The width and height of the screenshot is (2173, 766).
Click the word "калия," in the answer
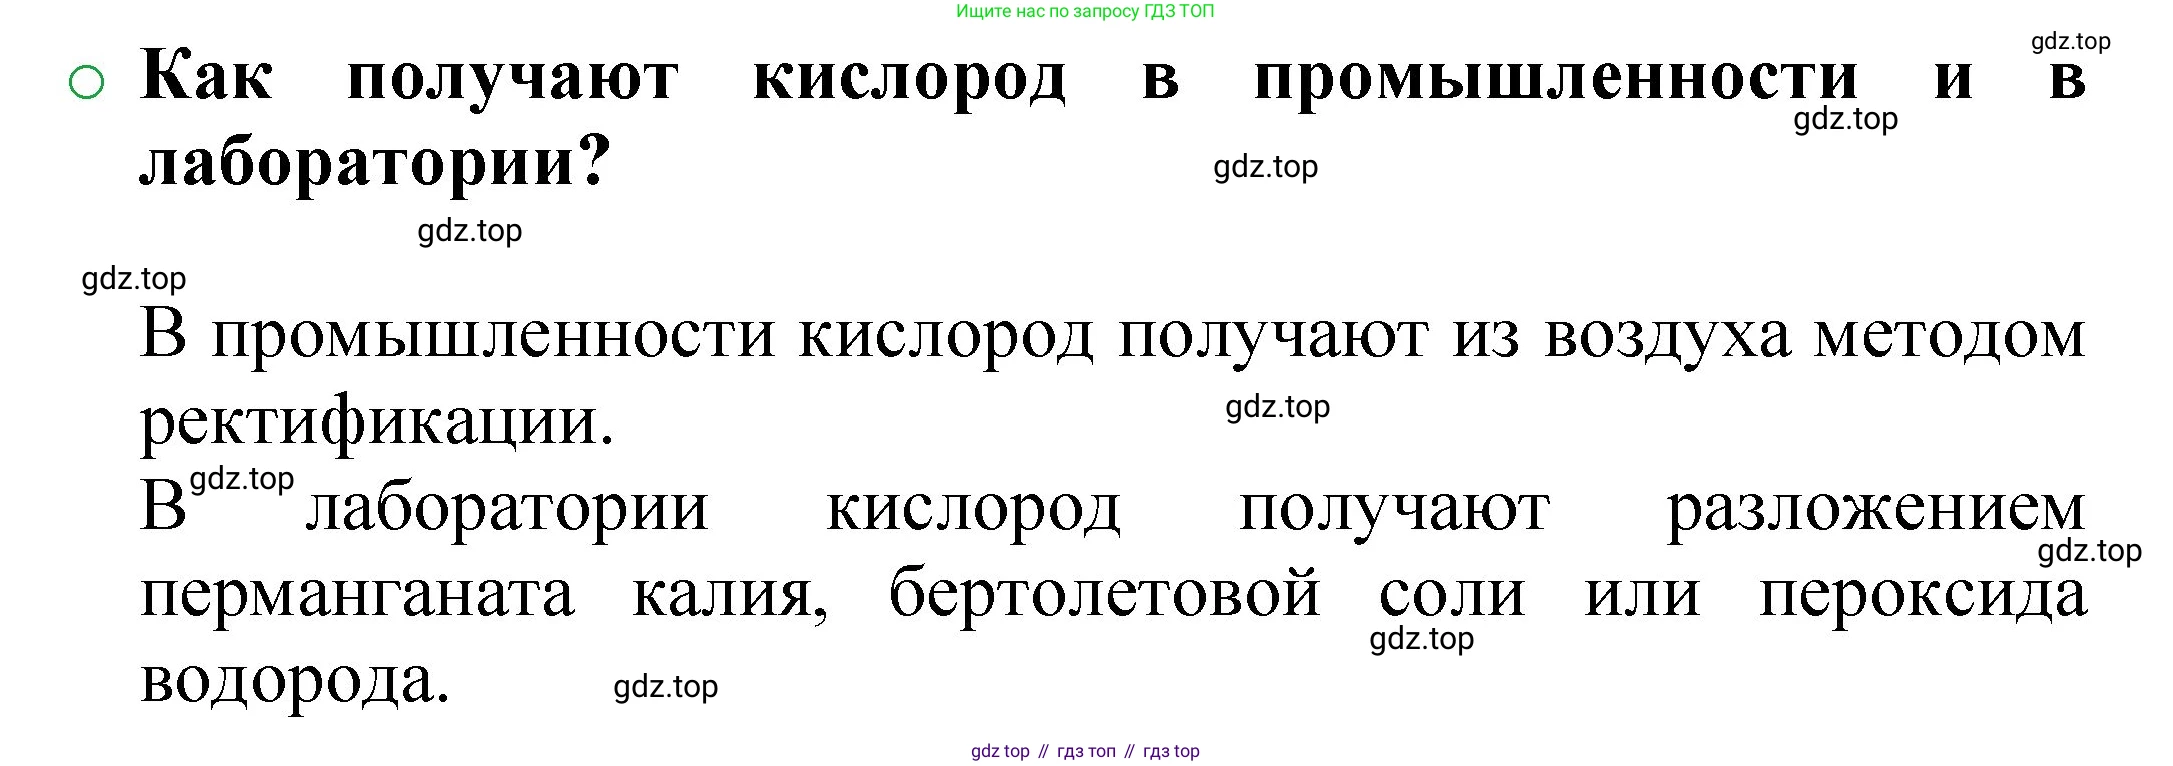(731, 601)
